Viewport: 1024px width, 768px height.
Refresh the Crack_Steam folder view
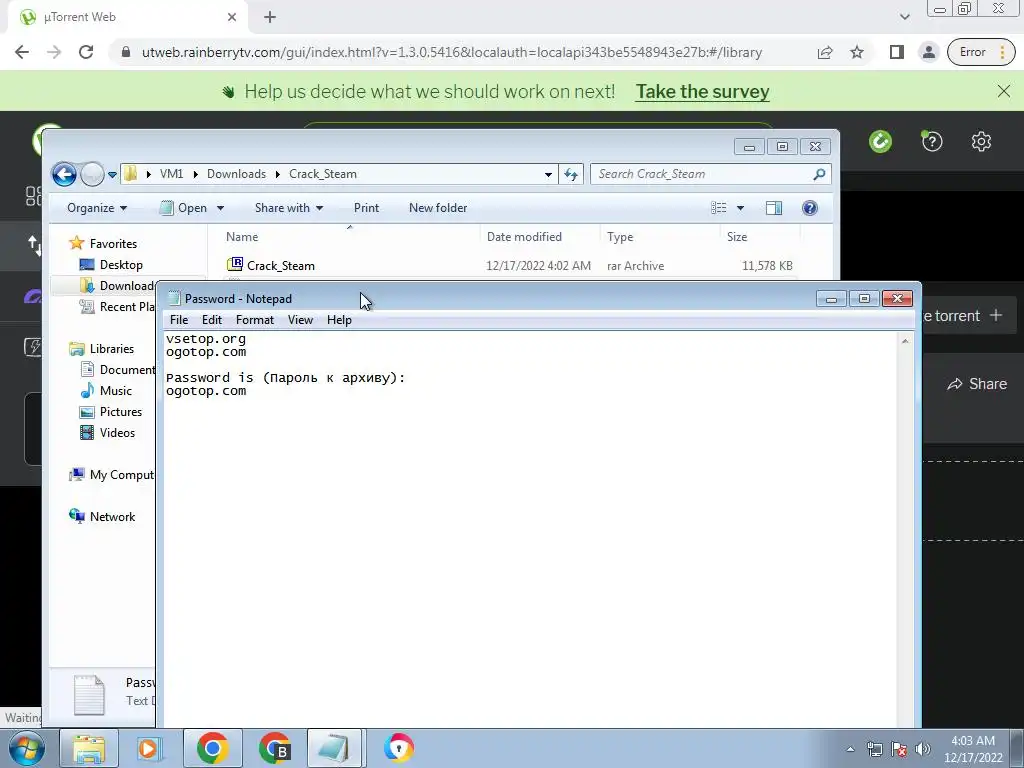click(571, 174)
